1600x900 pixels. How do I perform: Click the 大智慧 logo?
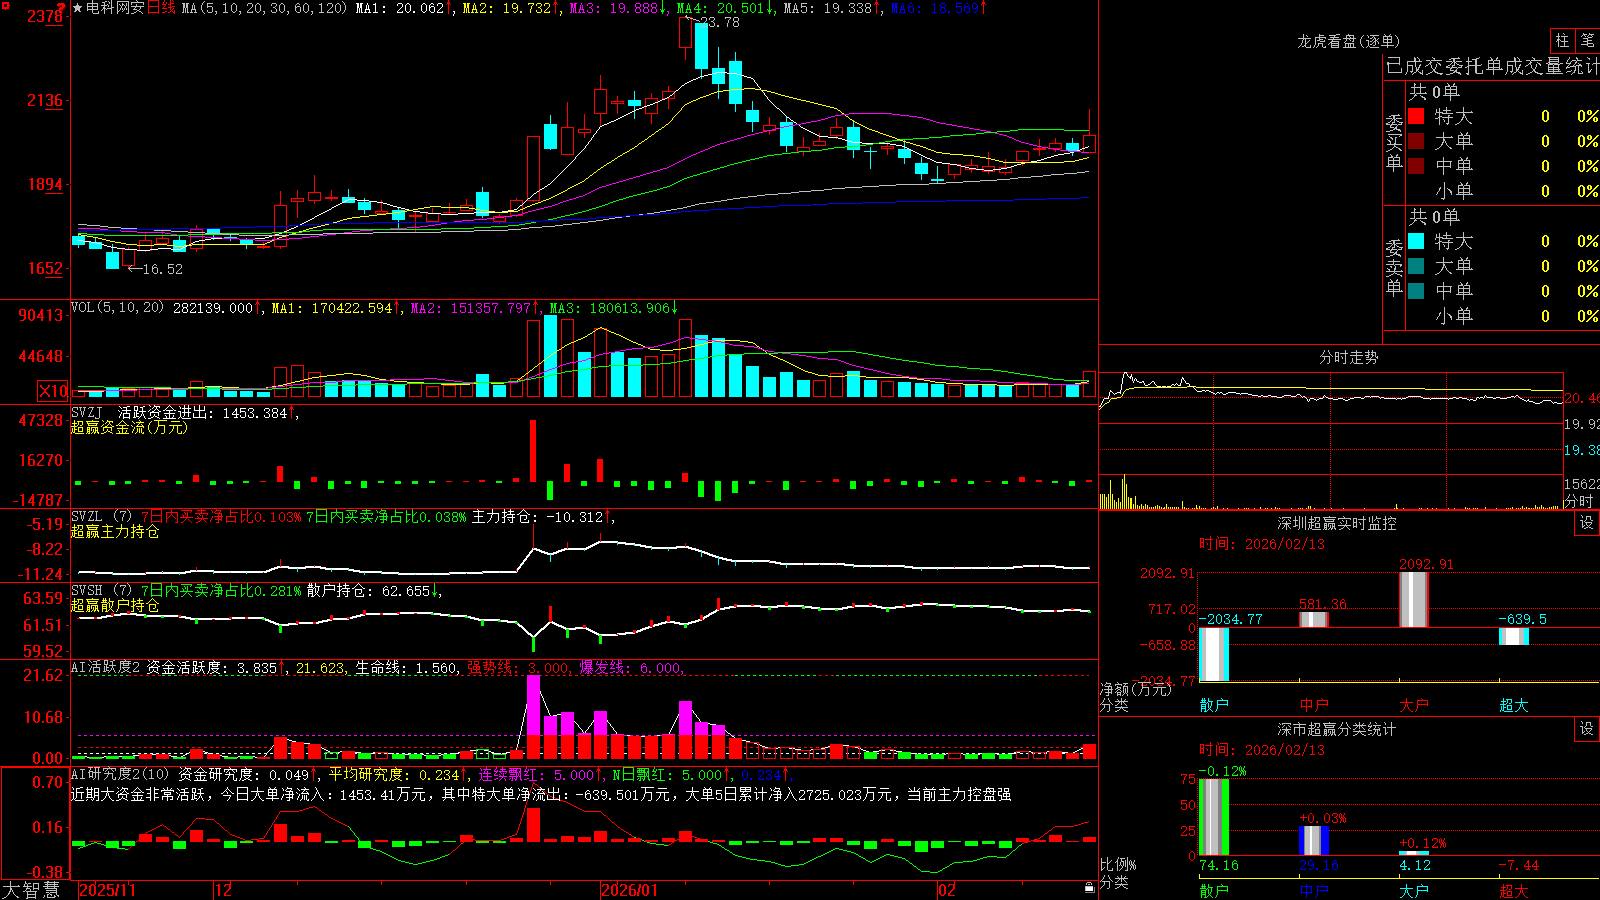(31, 890)
